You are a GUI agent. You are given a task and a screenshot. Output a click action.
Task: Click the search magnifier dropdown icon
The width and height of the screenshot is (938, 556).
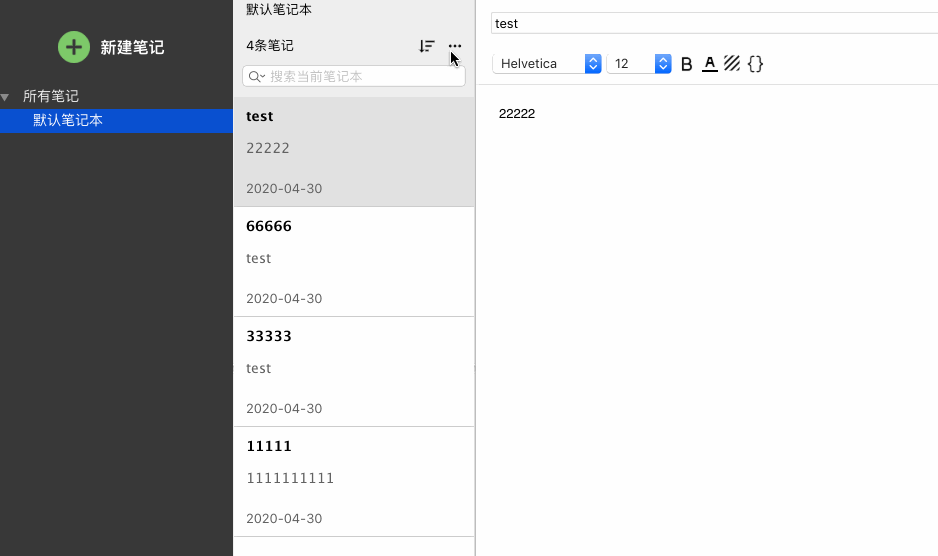257,77
